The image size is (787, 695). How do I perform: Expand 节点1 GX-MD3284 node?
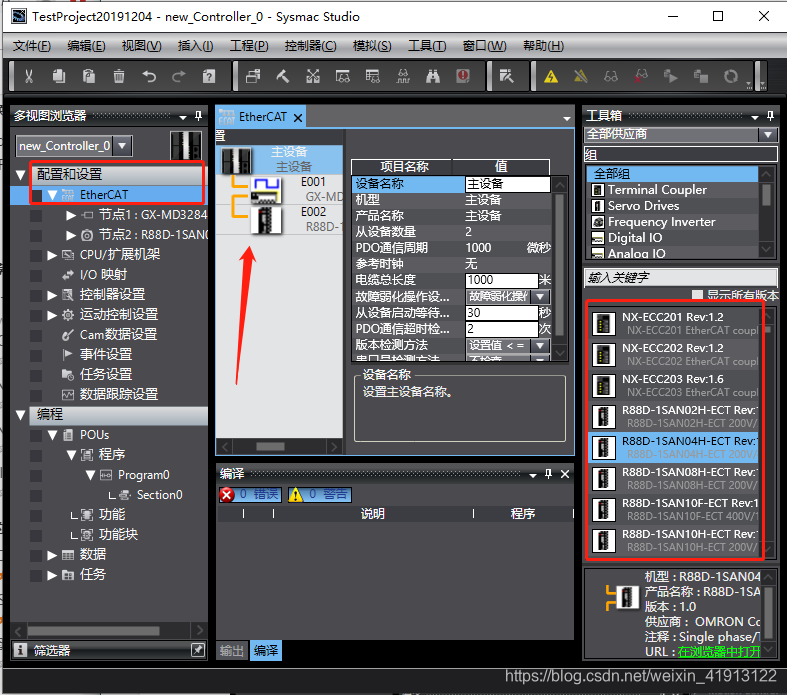click(71, 215)
